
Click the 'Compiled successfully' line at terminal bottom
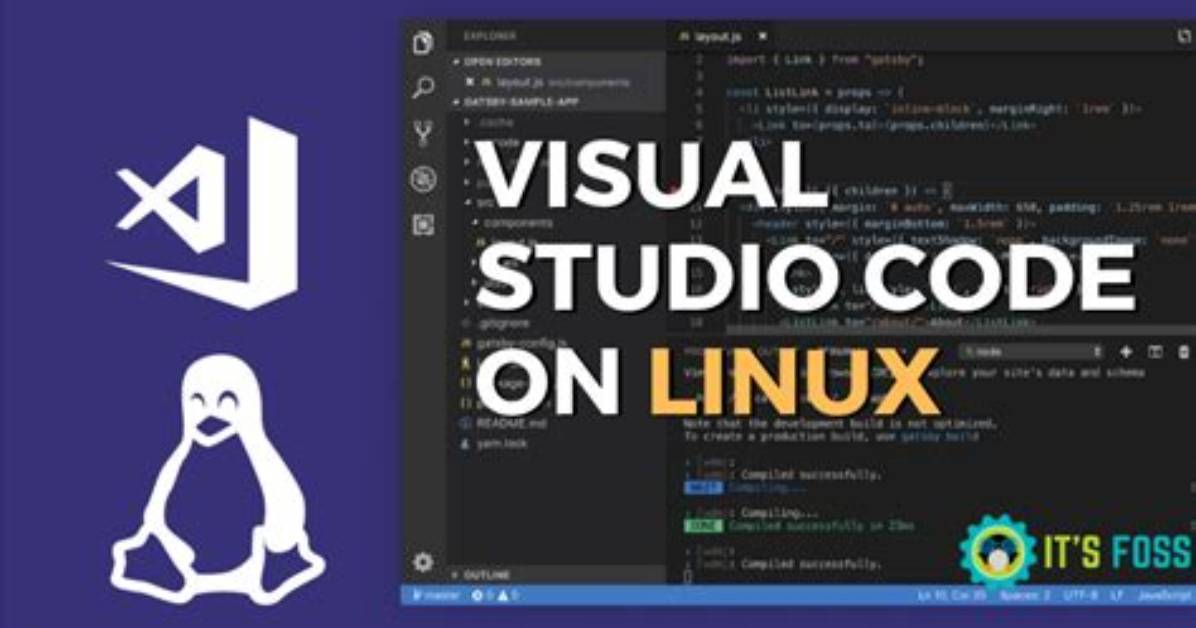point(811,564)
